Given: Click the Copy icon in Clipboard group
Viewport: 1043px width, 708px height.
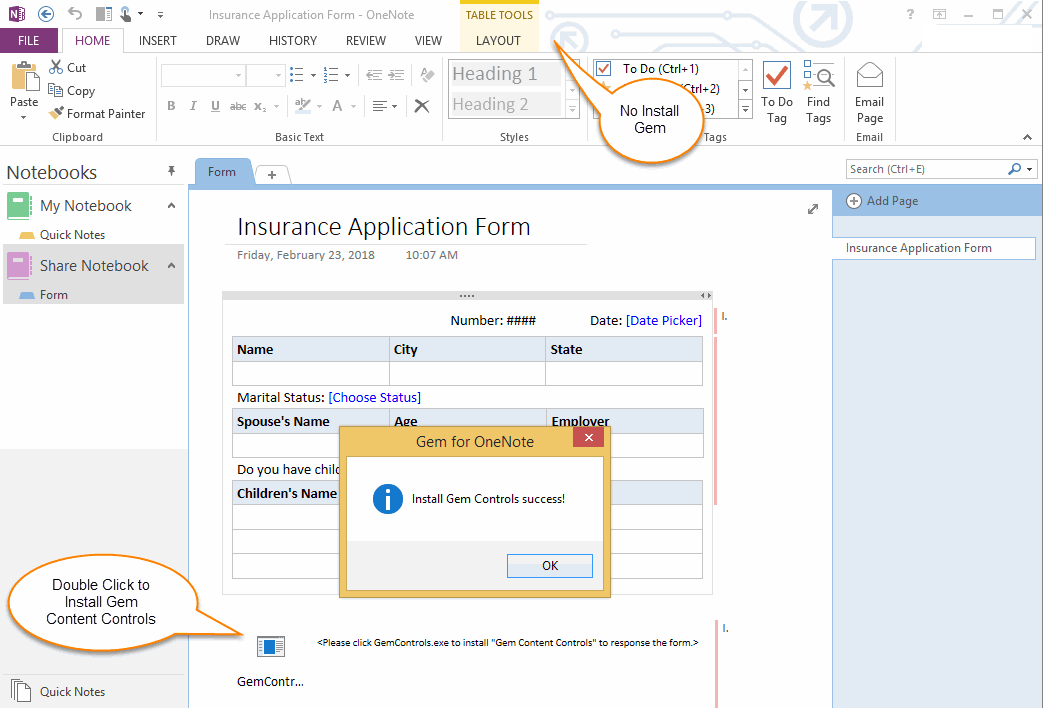Looking at the screenshot, I should (x=55, y=90).
